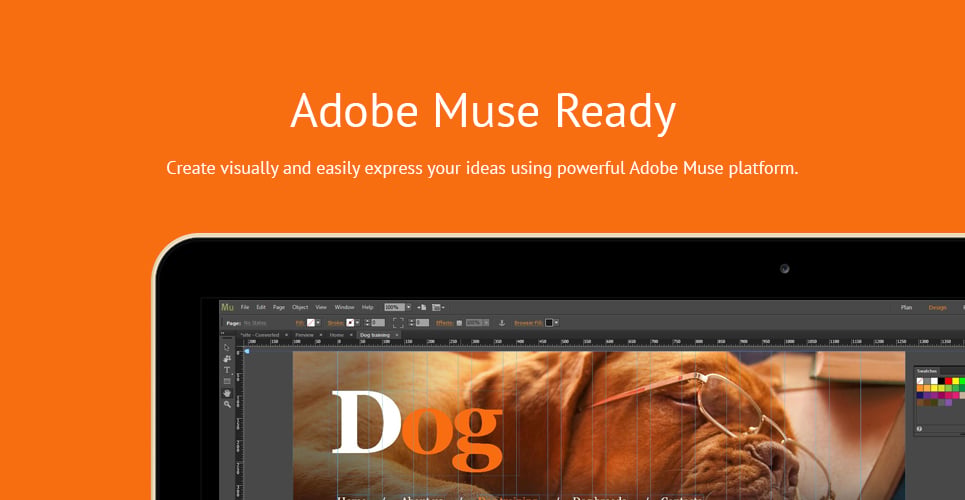Click the page navigation icon beside zoom

422,307
